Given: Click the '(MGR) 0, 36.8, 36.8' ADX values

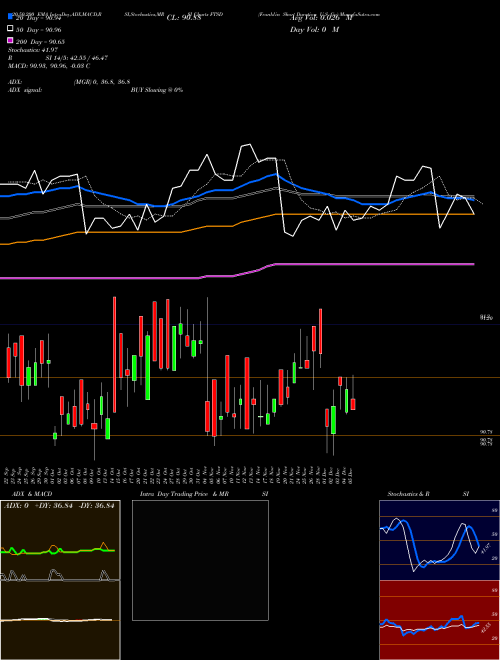Looking at the screenshot, I should pos(102,82).
